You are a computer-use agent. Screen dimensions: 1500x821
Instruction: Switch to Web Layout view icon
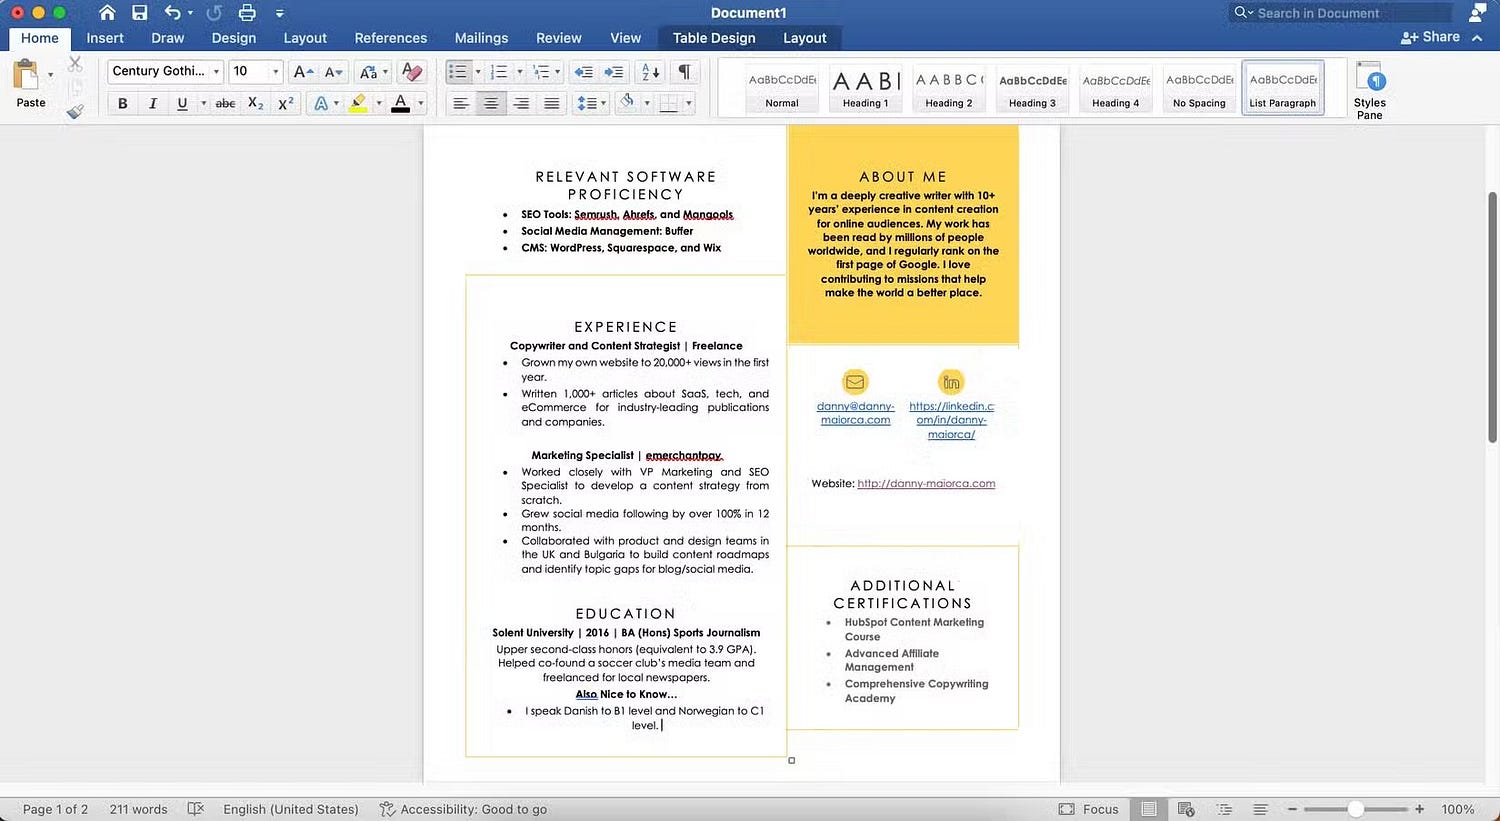tap(1186, 809)
